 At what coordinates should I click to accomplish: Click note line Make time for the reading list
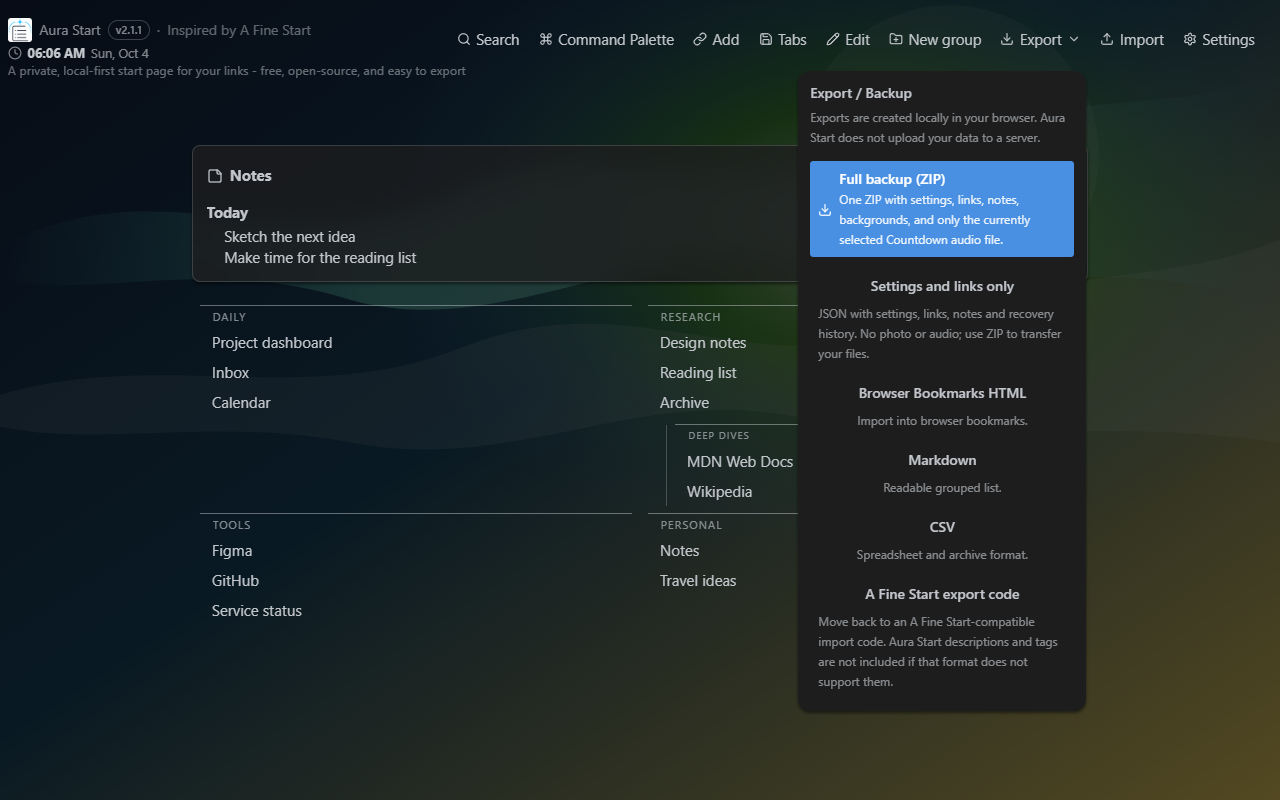tap(320, 258)
